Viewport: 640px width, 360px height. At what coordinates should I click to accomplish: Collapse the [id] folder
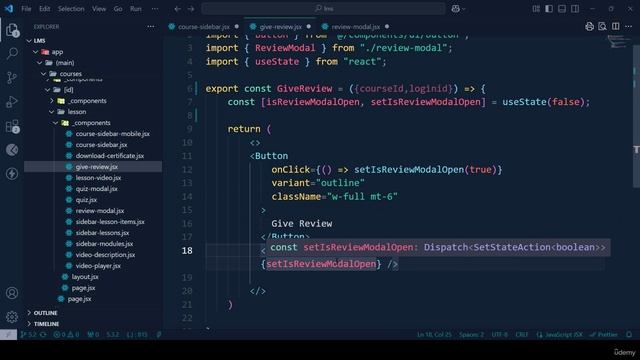click(48, 90)
